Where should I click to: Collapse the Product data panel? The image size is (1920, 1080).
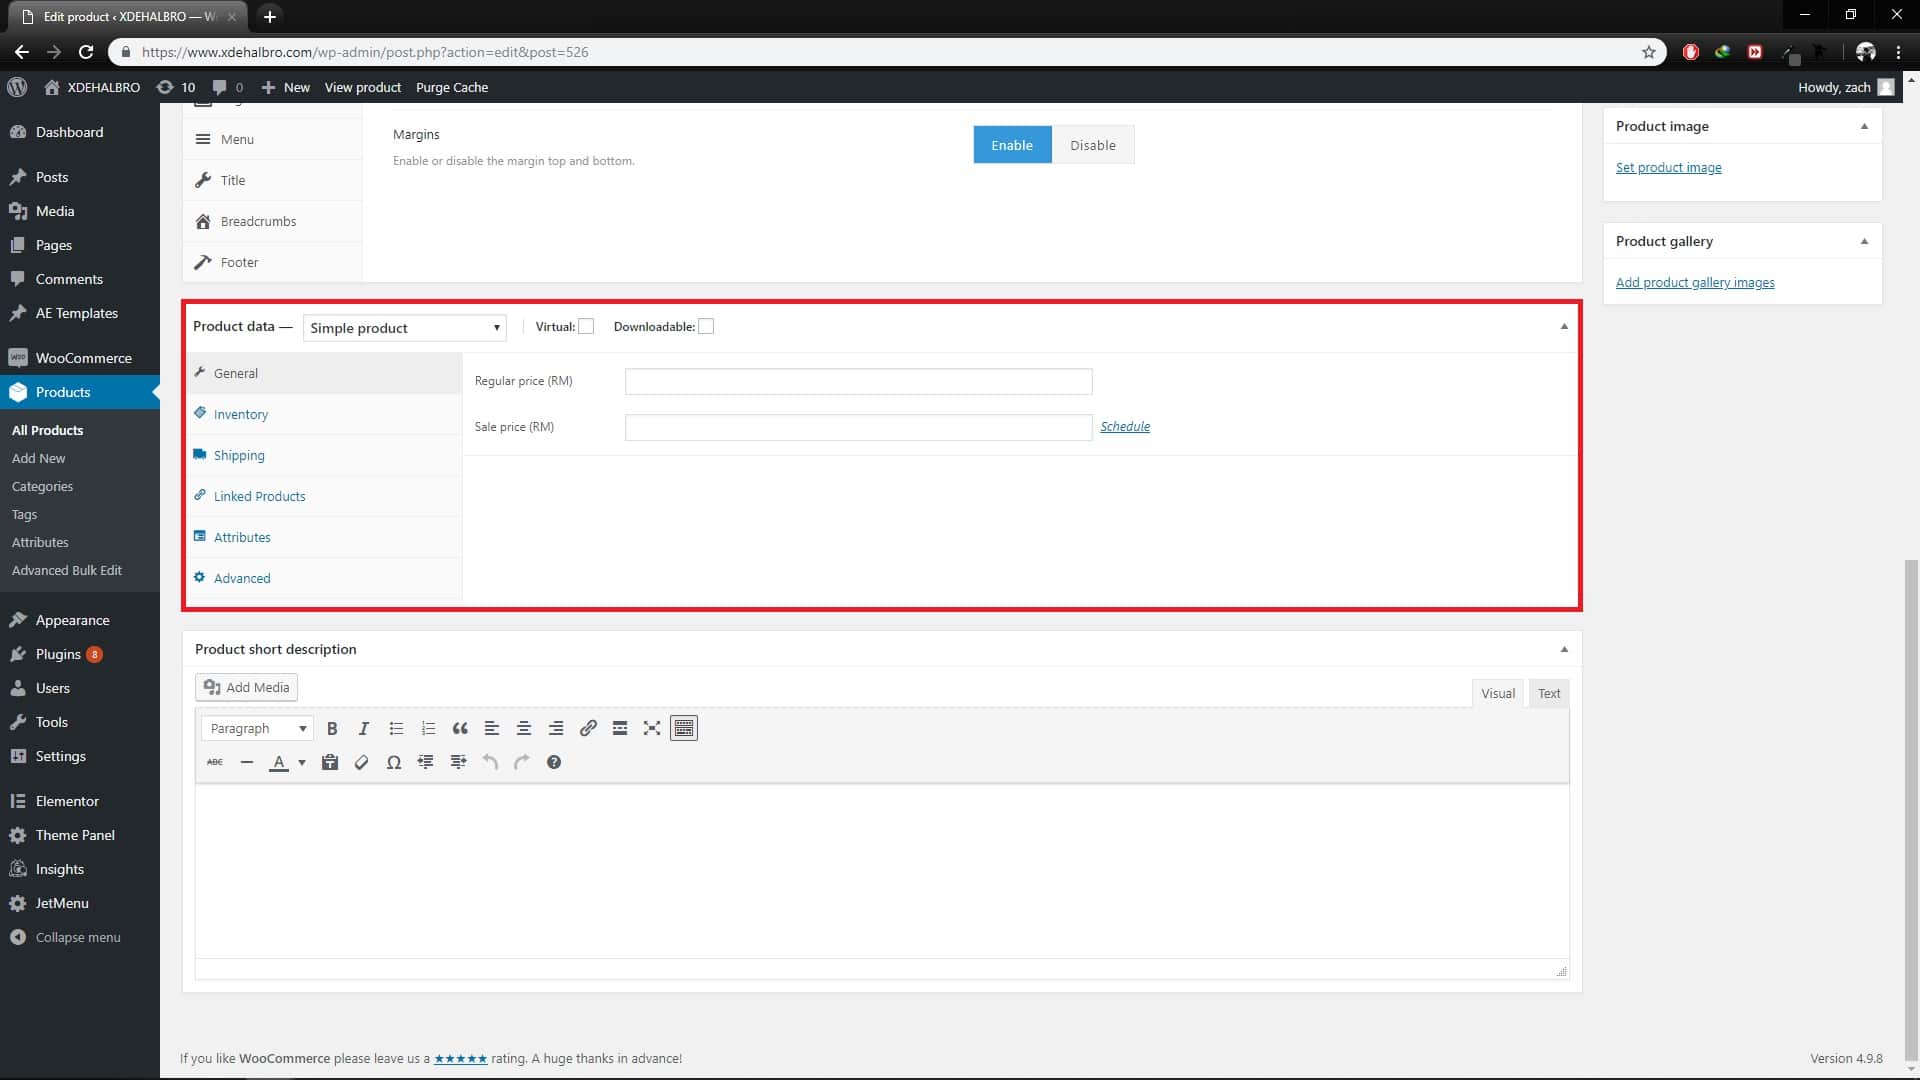(1564, 326)
